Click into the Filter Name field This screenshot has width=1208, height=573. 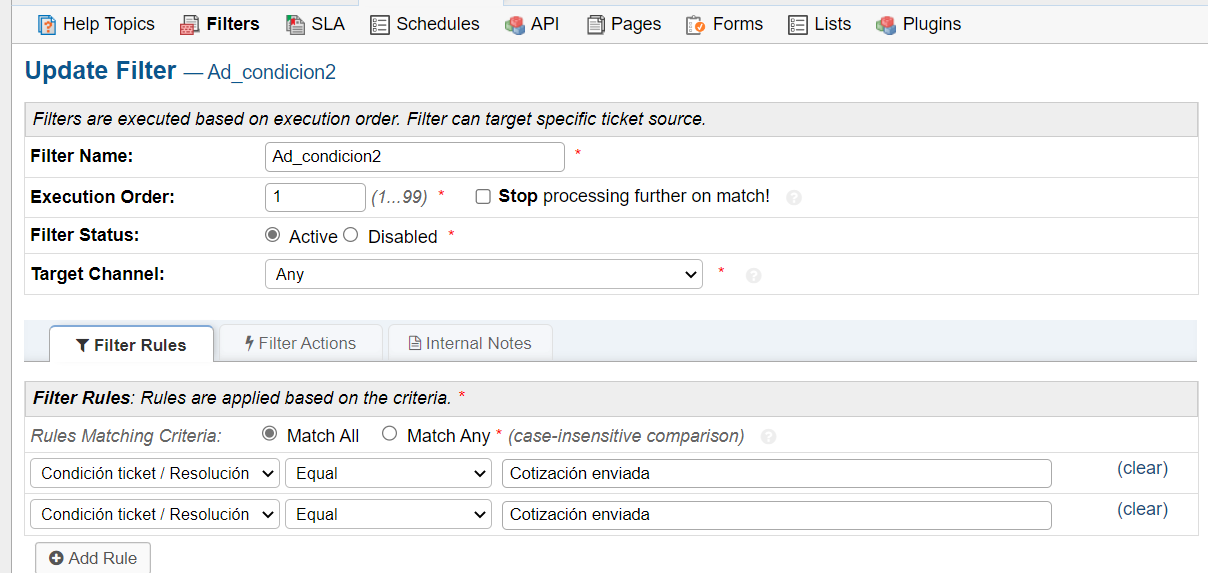414,157
